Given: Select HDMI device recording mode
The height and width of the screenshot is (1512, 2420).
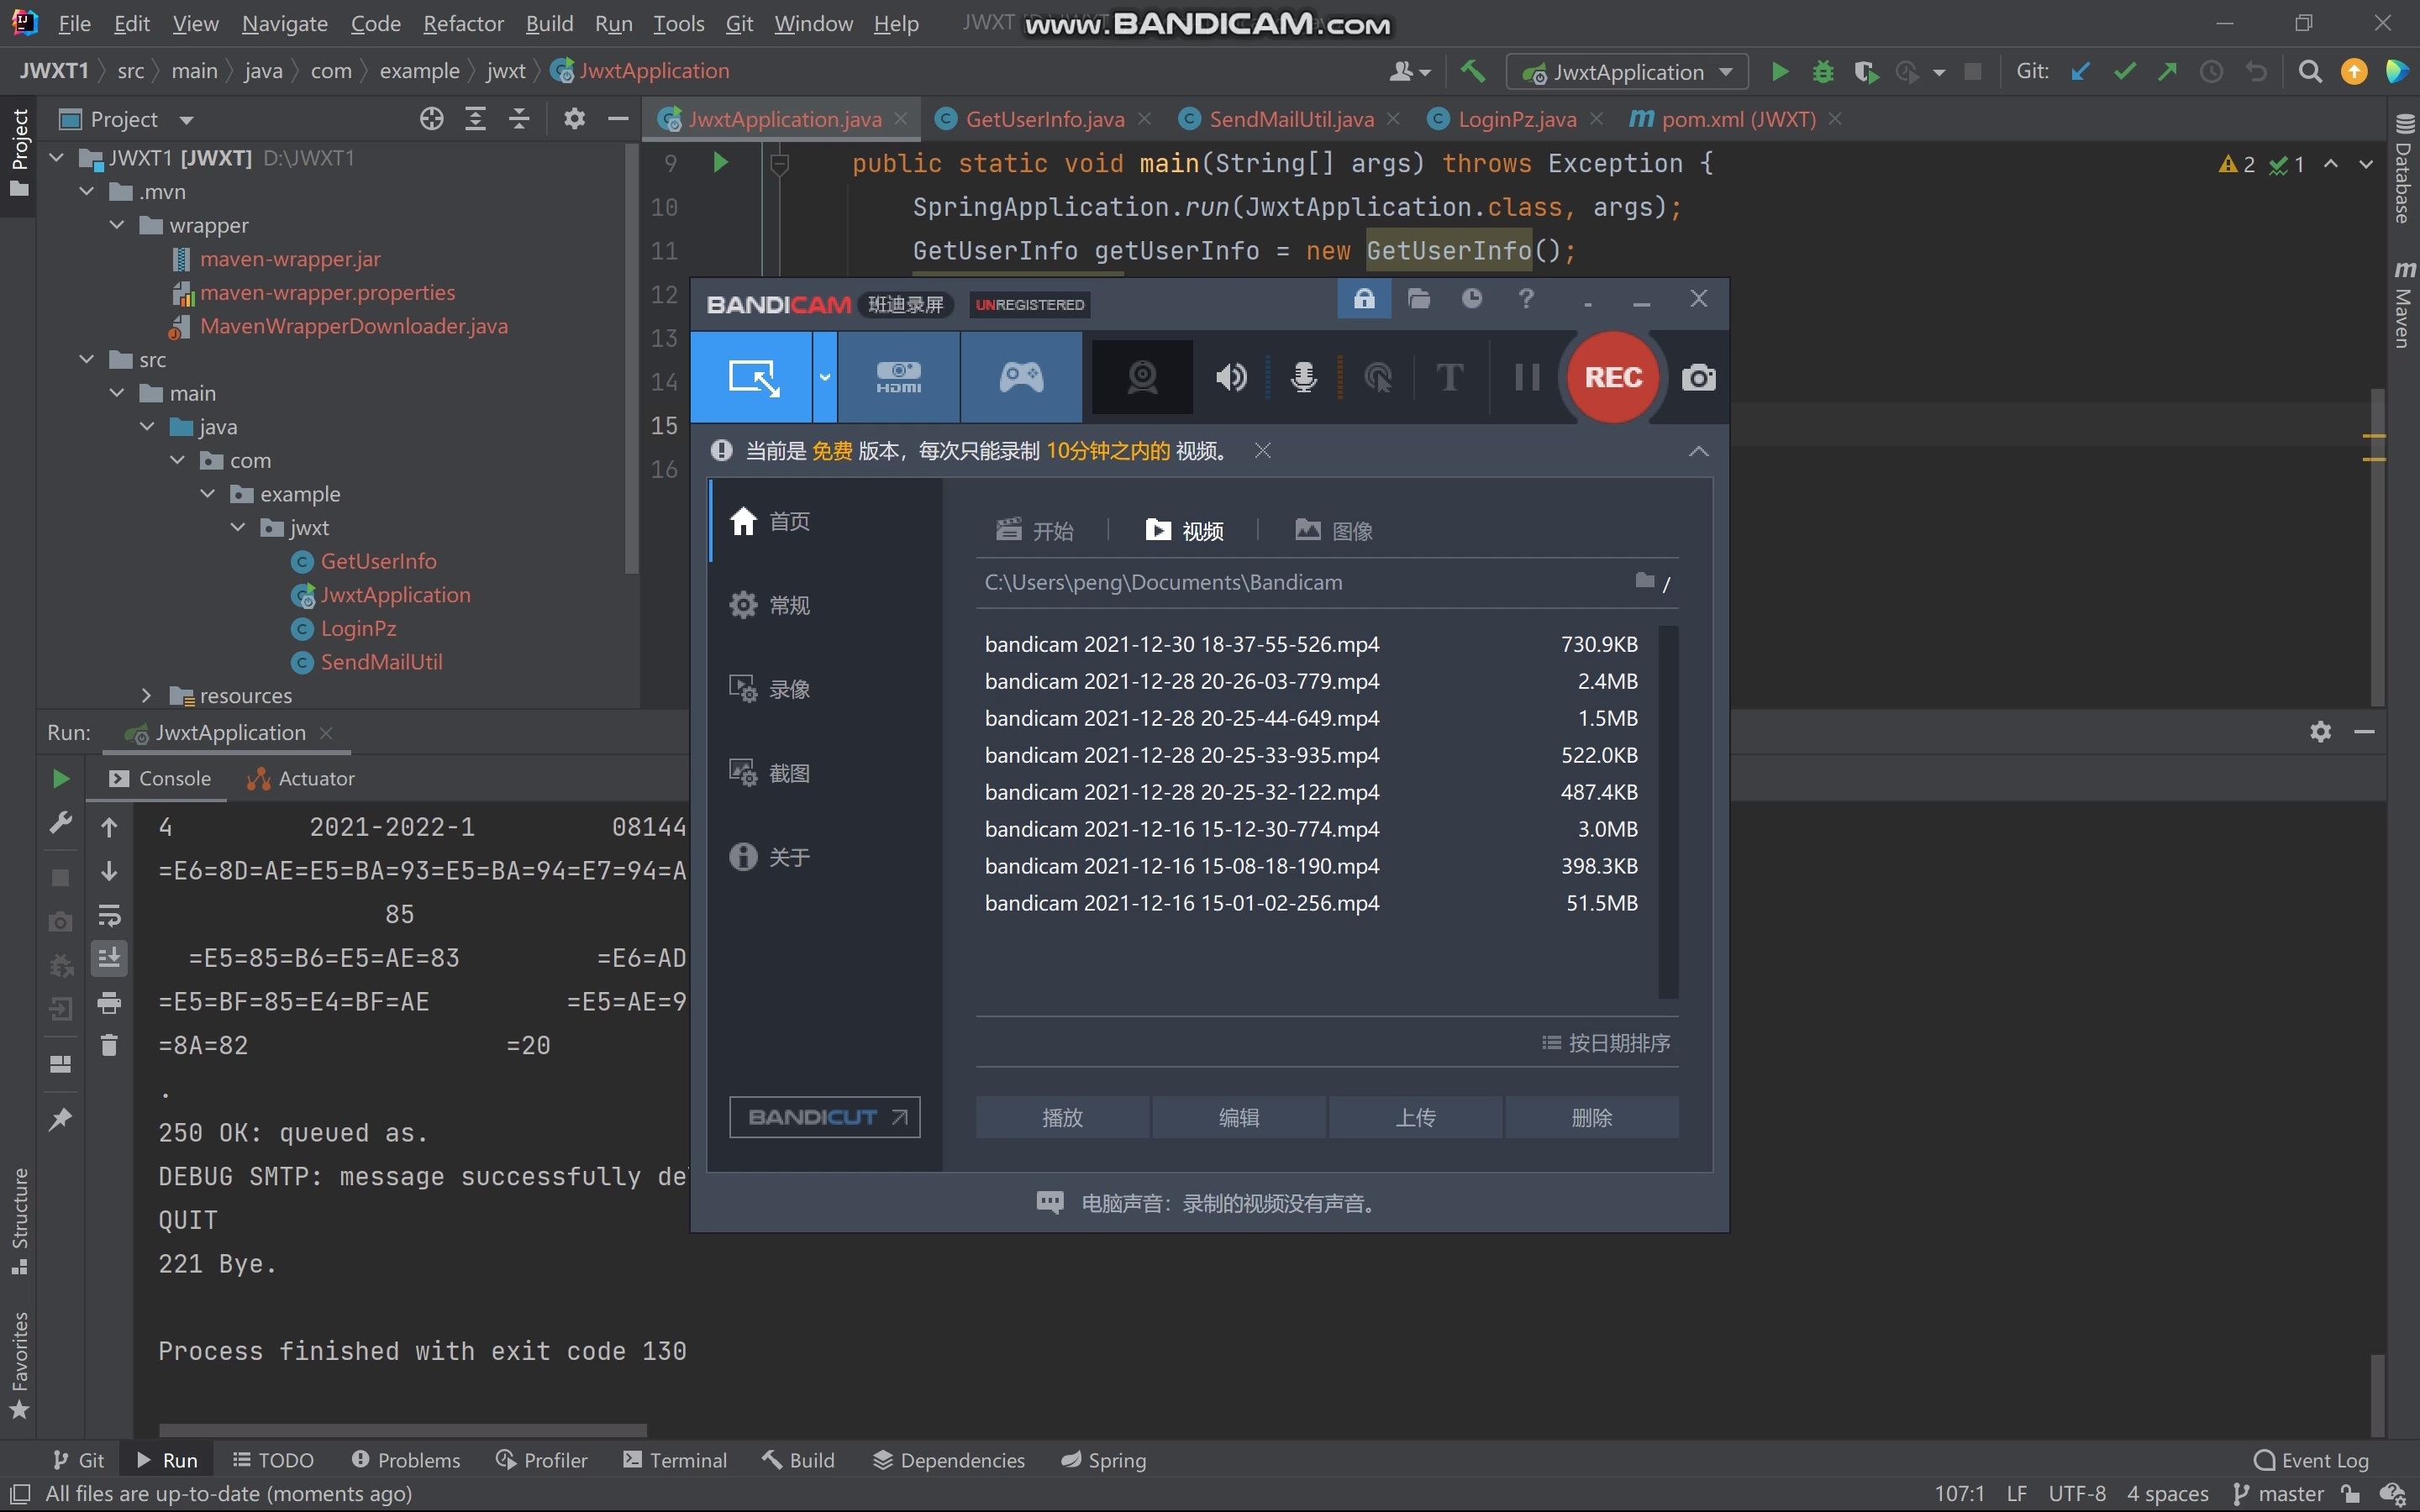Looking at the screenshot, I should tap(898, 377).
